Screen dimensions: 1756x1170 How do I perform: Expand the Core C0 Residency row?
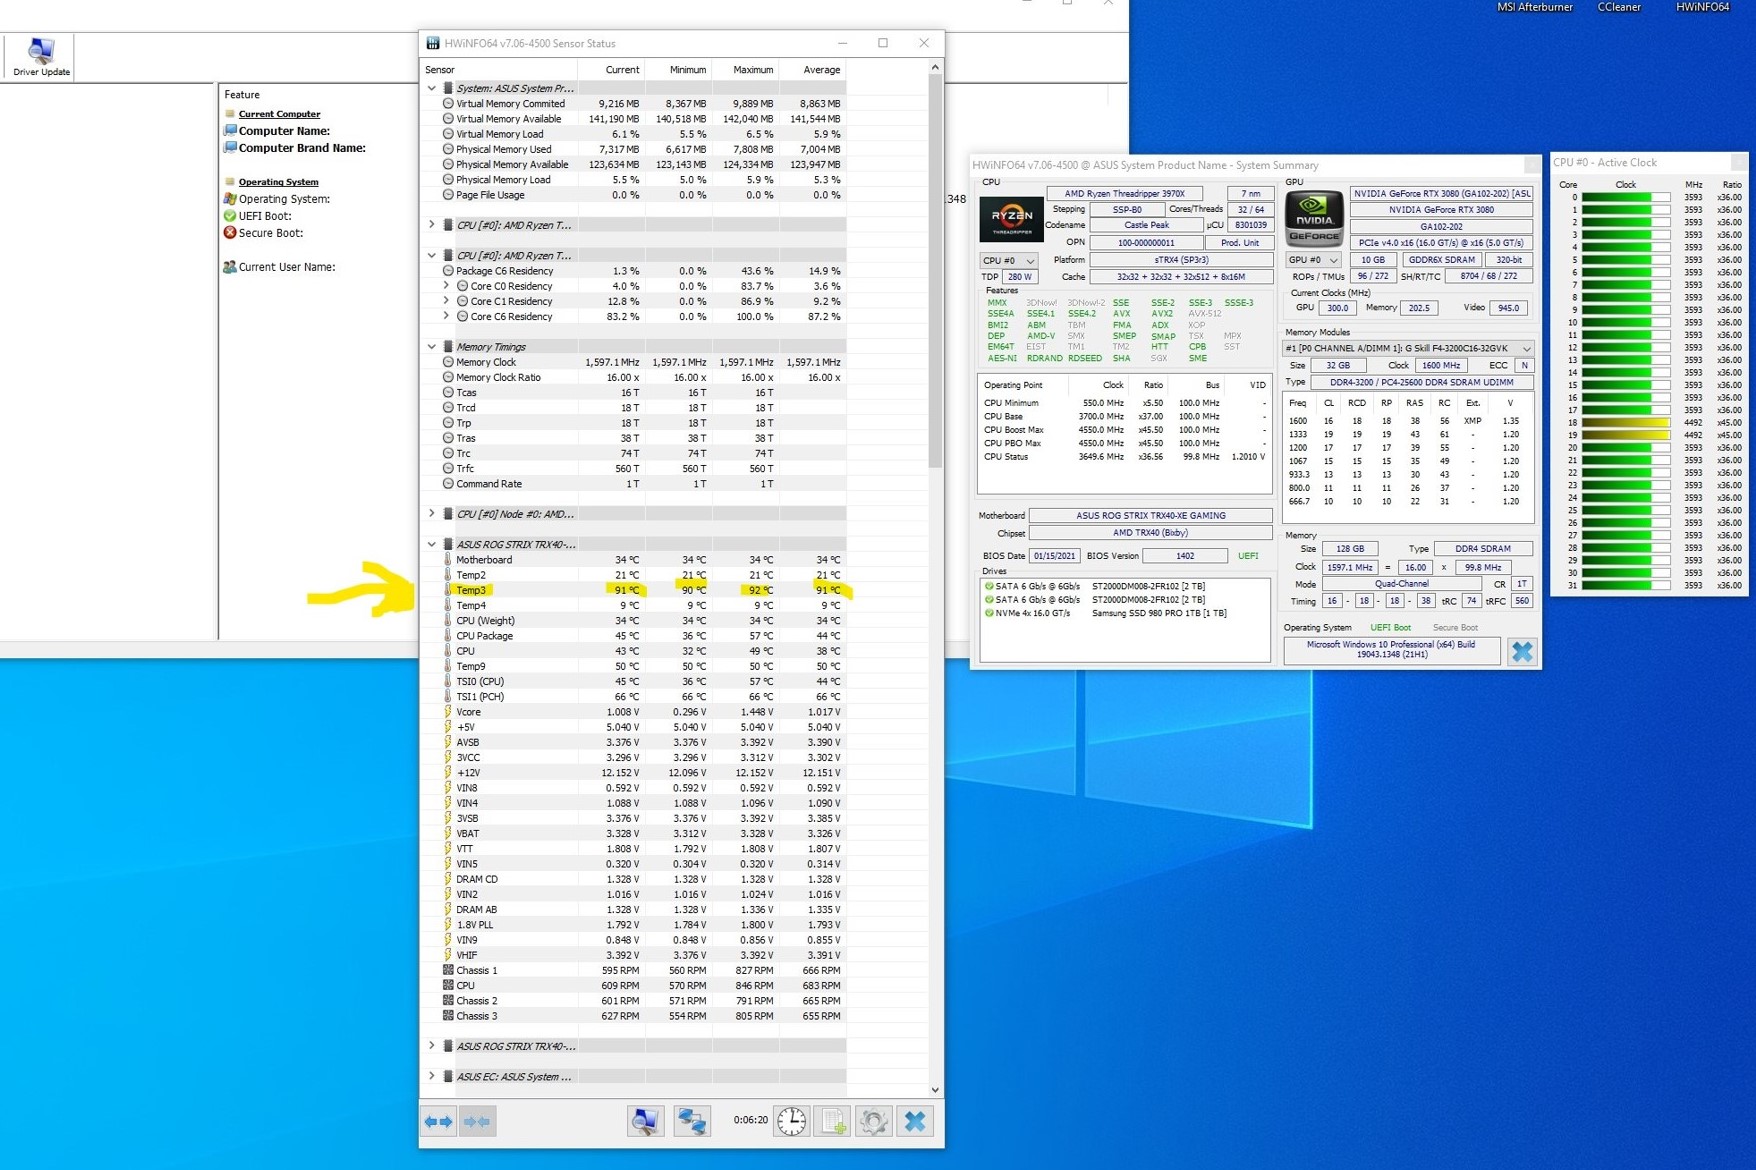[x=446, y=286]
